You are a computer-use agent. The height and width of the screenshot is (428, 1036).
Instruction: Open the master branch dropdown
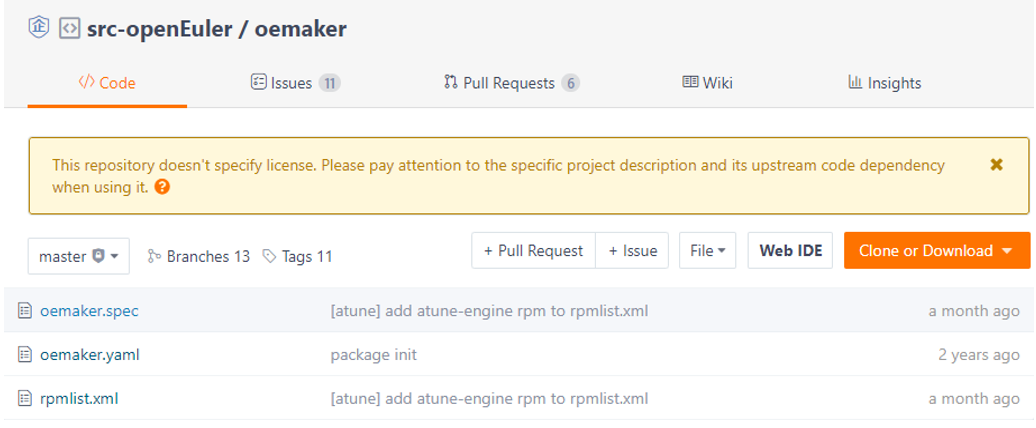[79, 256]
